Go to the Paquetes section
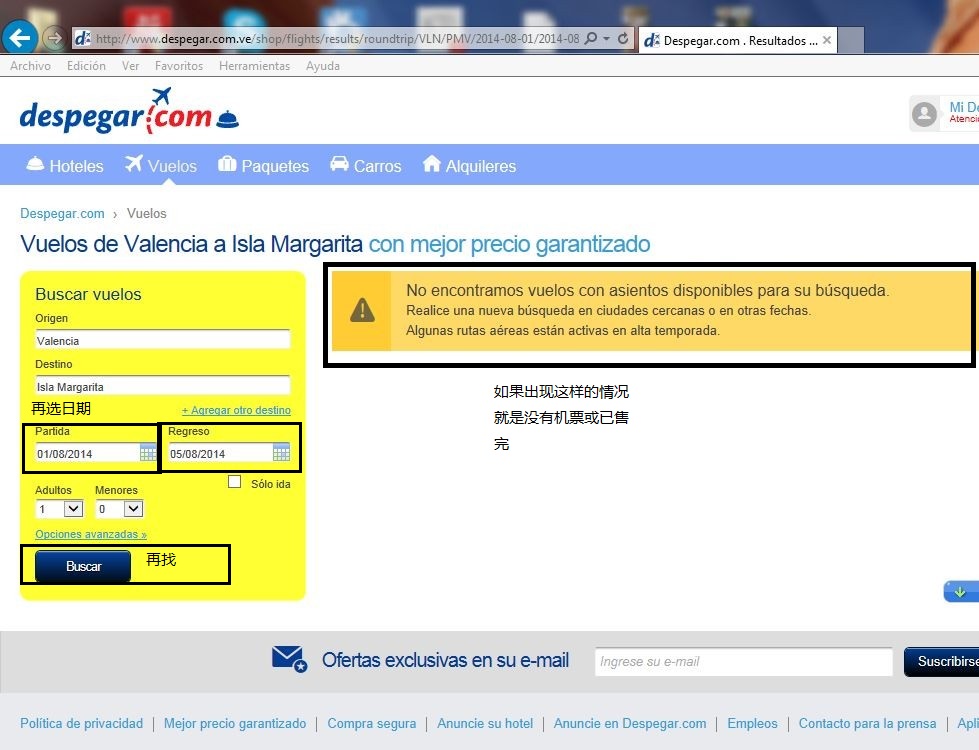The height and width of the screenshot is (750, 979). point(263,165)
